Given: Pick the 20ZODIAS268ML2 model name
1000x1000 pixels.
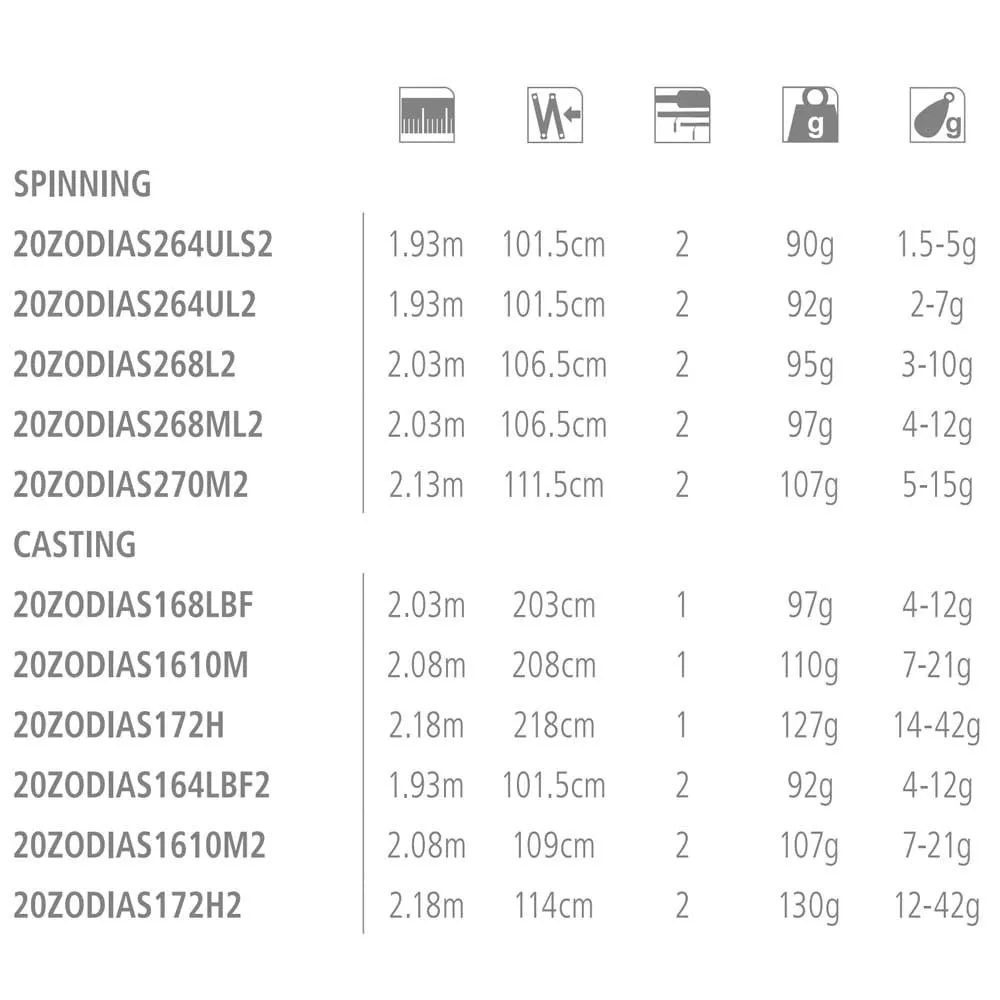Looking at the screenshot, I should click(138, 425).
